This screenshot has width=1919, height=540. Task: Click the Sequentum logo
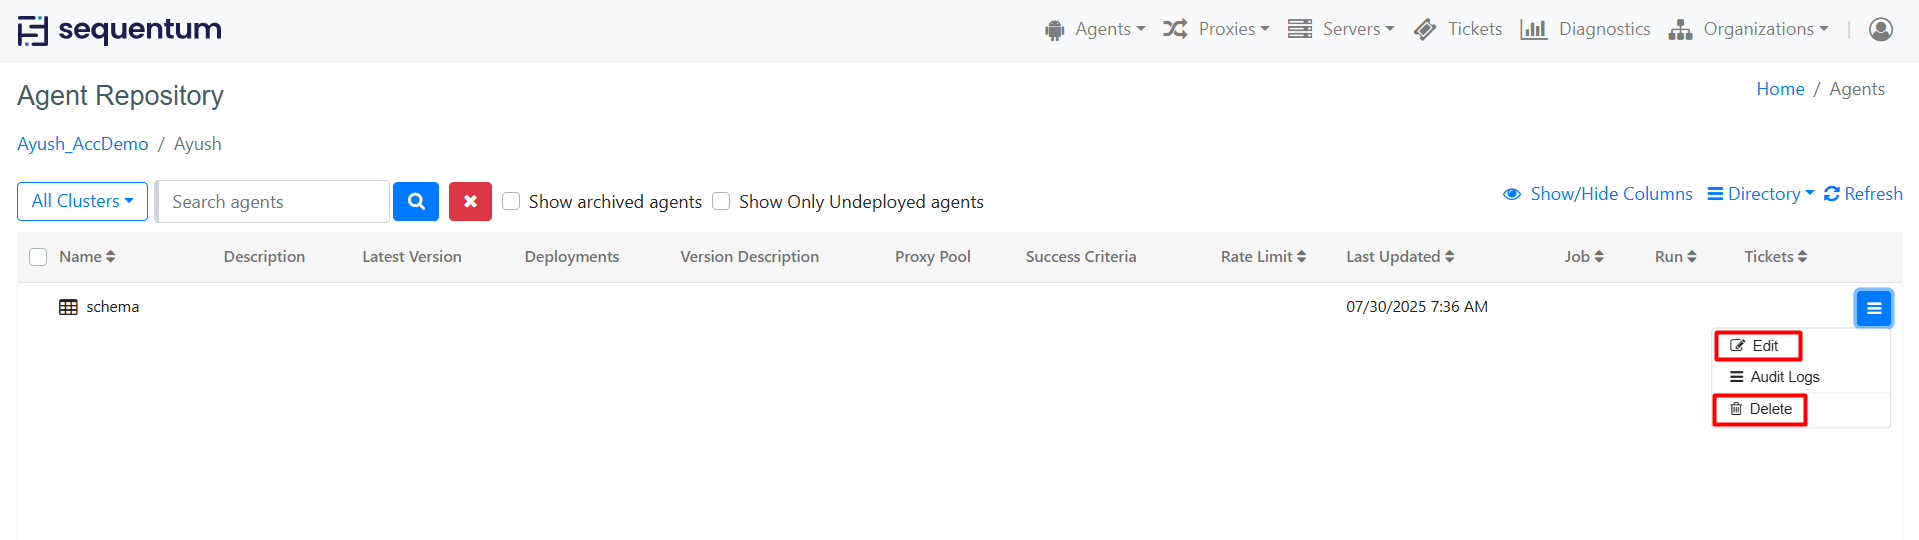click(x=120, y=30)
